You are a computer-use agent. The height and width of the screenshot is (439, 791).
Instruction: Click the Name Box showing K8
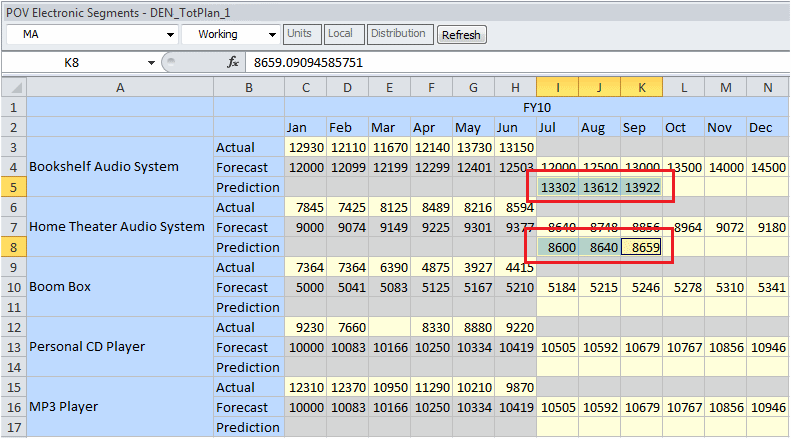[72, 63]
